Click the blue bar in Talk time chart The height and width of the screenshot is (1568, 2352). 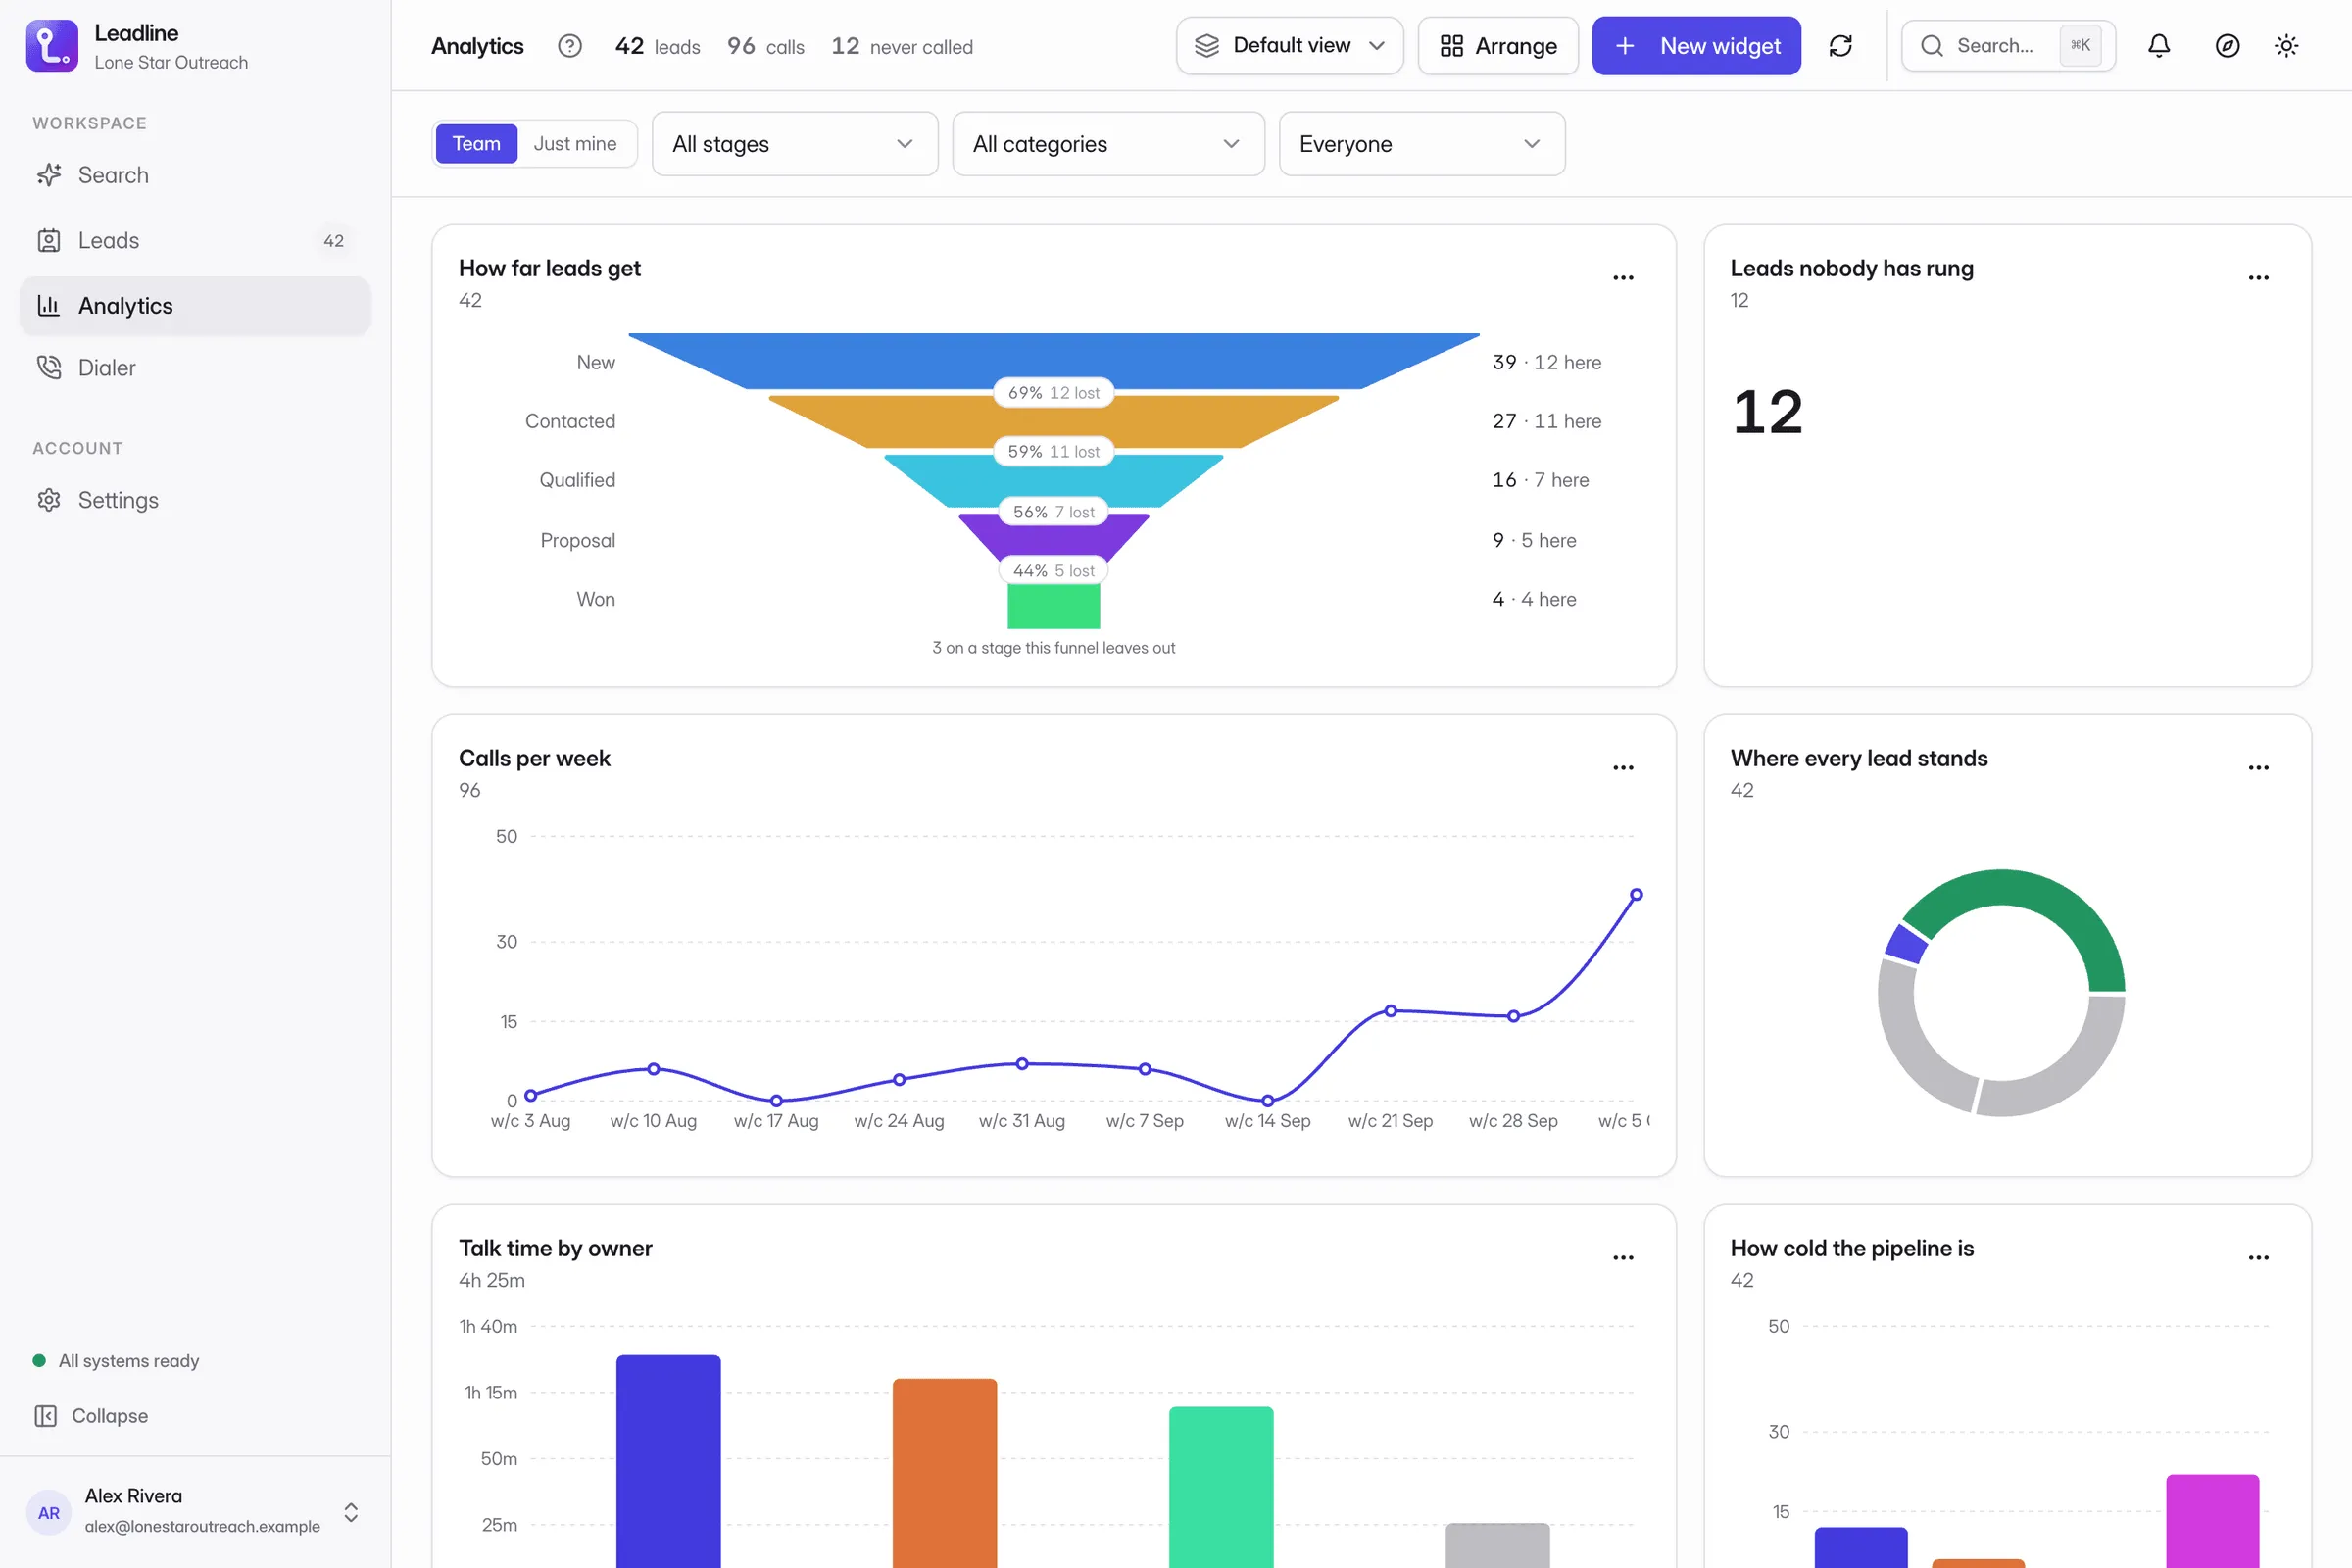tap(668, 1461)
